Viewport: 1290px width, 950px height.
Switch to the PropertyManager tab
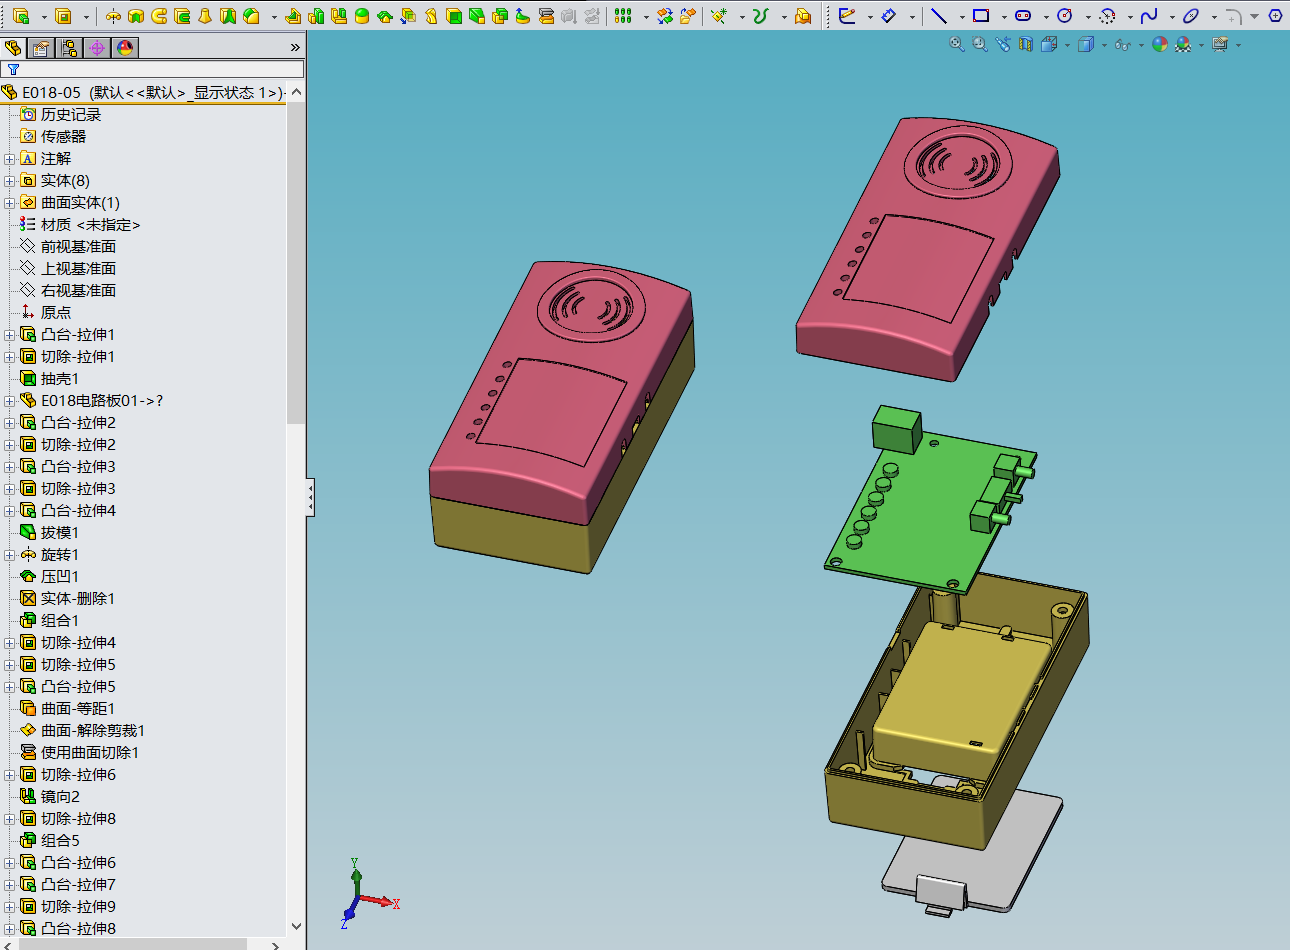[x=40, y=48]
